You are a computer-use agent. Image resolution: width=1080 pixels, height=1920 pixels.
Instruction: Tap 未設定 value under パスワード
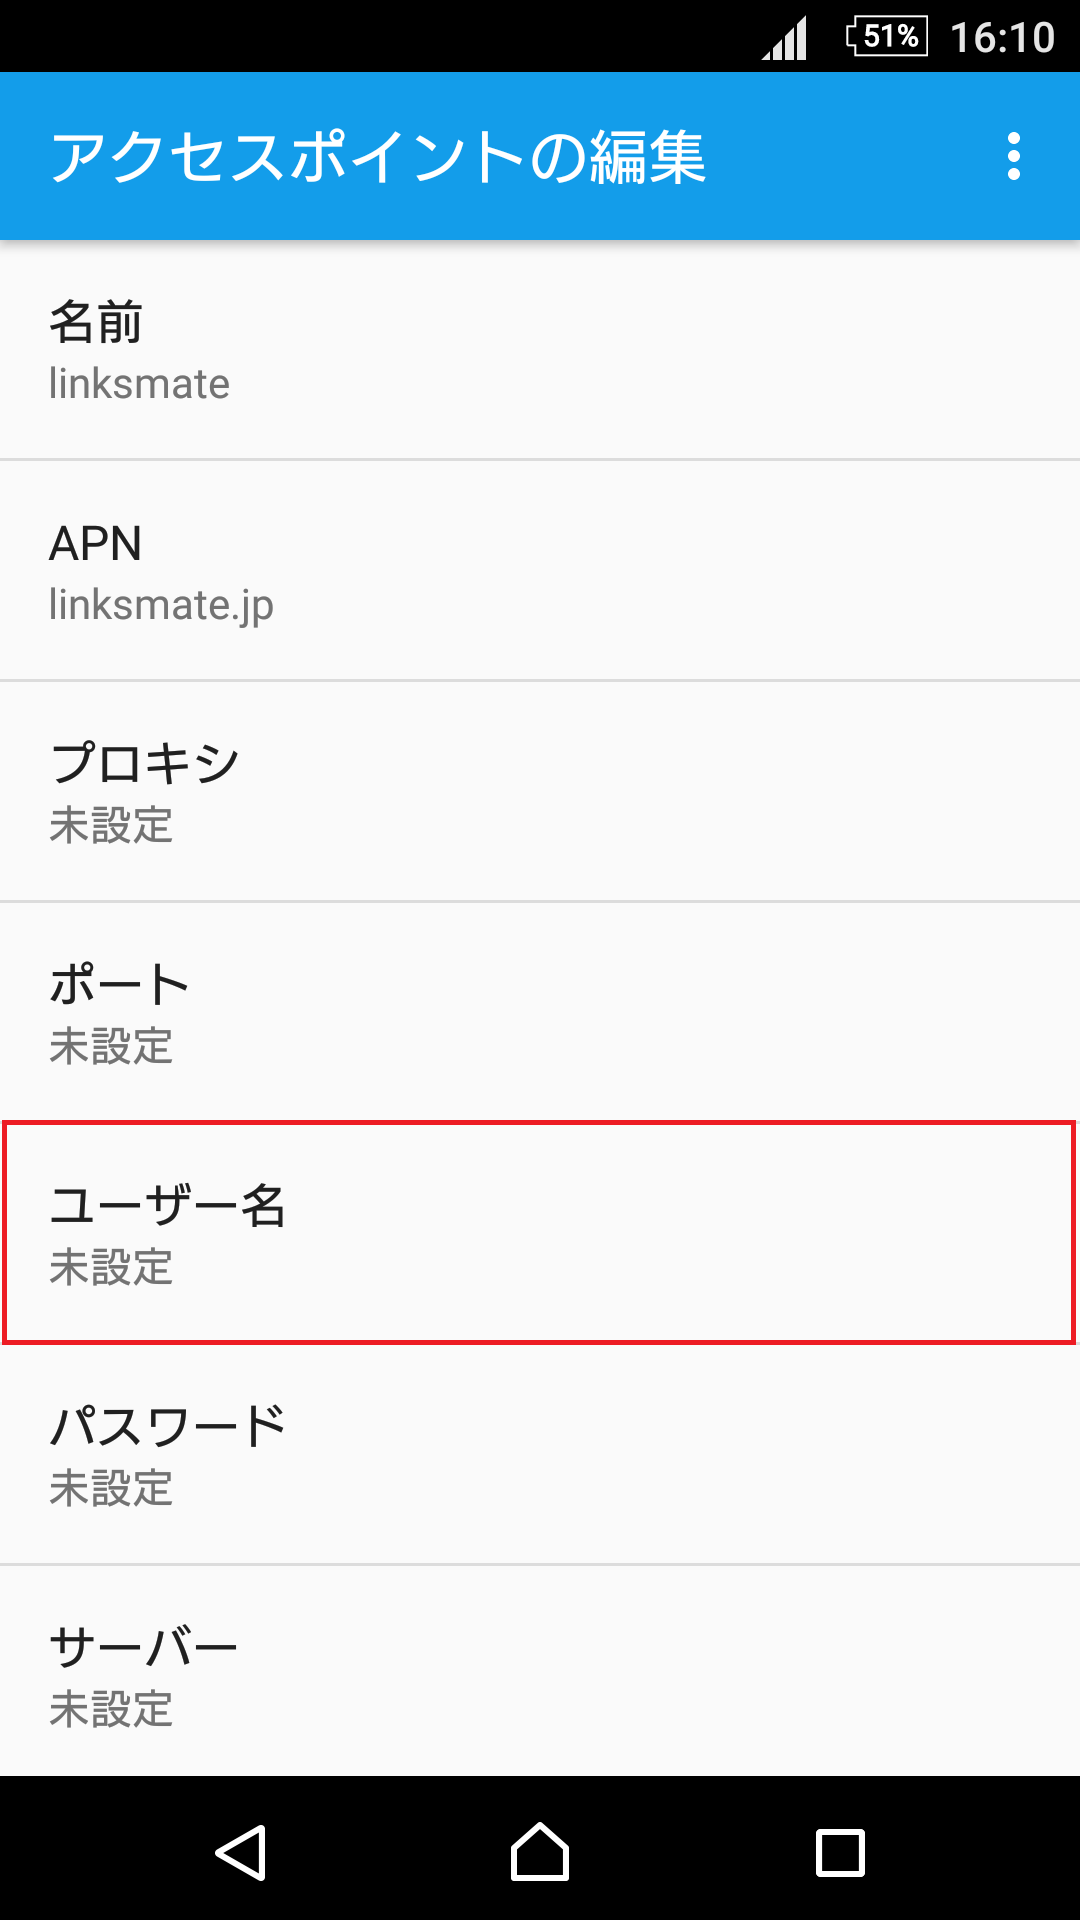click(111, 1488)
